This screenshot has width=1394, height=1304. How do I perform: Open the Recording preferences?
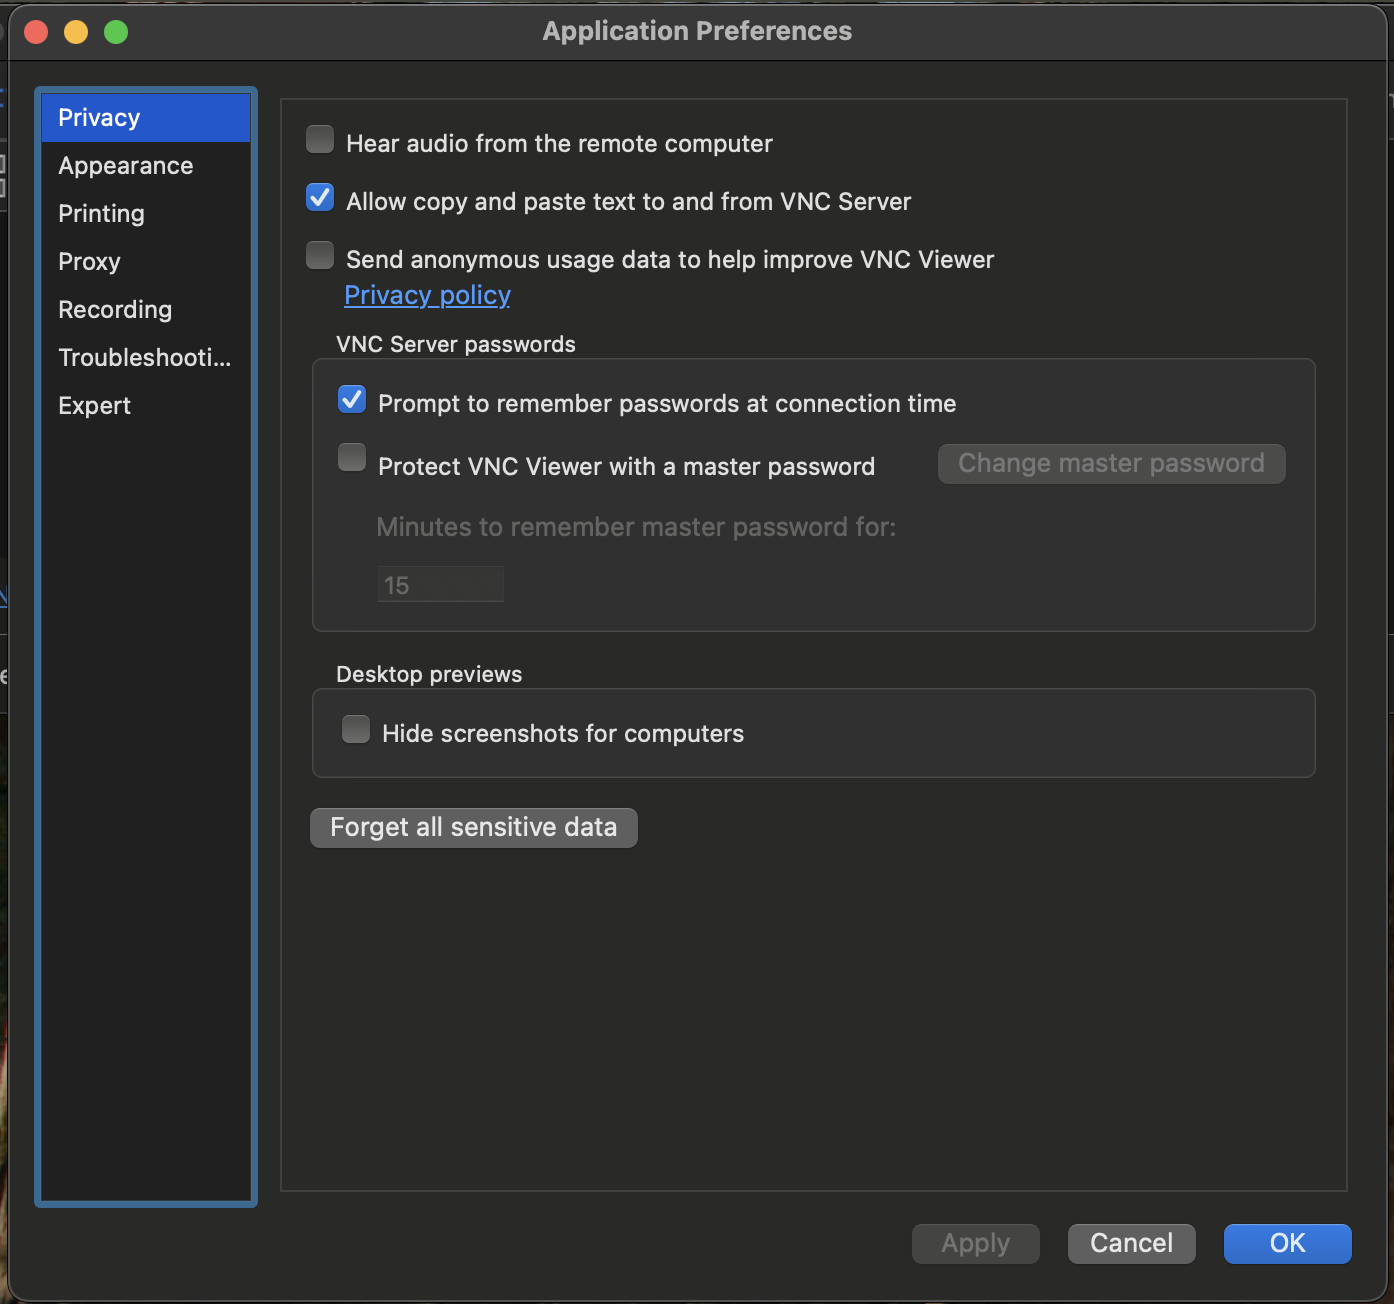tap(146, 310)
